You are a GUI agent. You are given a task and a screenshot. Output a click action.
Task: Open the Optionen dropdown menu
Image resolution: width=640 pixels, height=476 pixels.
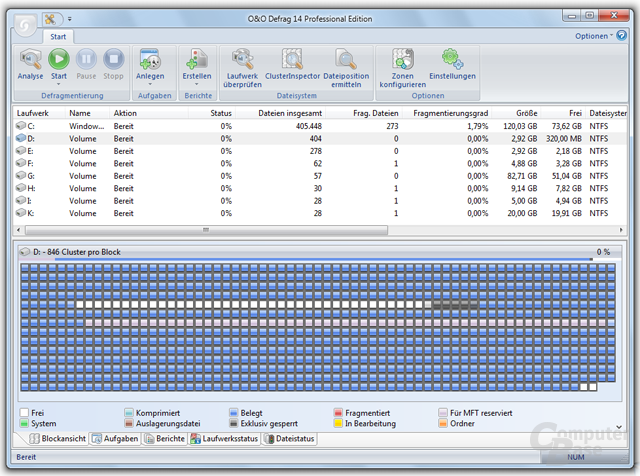594,36
